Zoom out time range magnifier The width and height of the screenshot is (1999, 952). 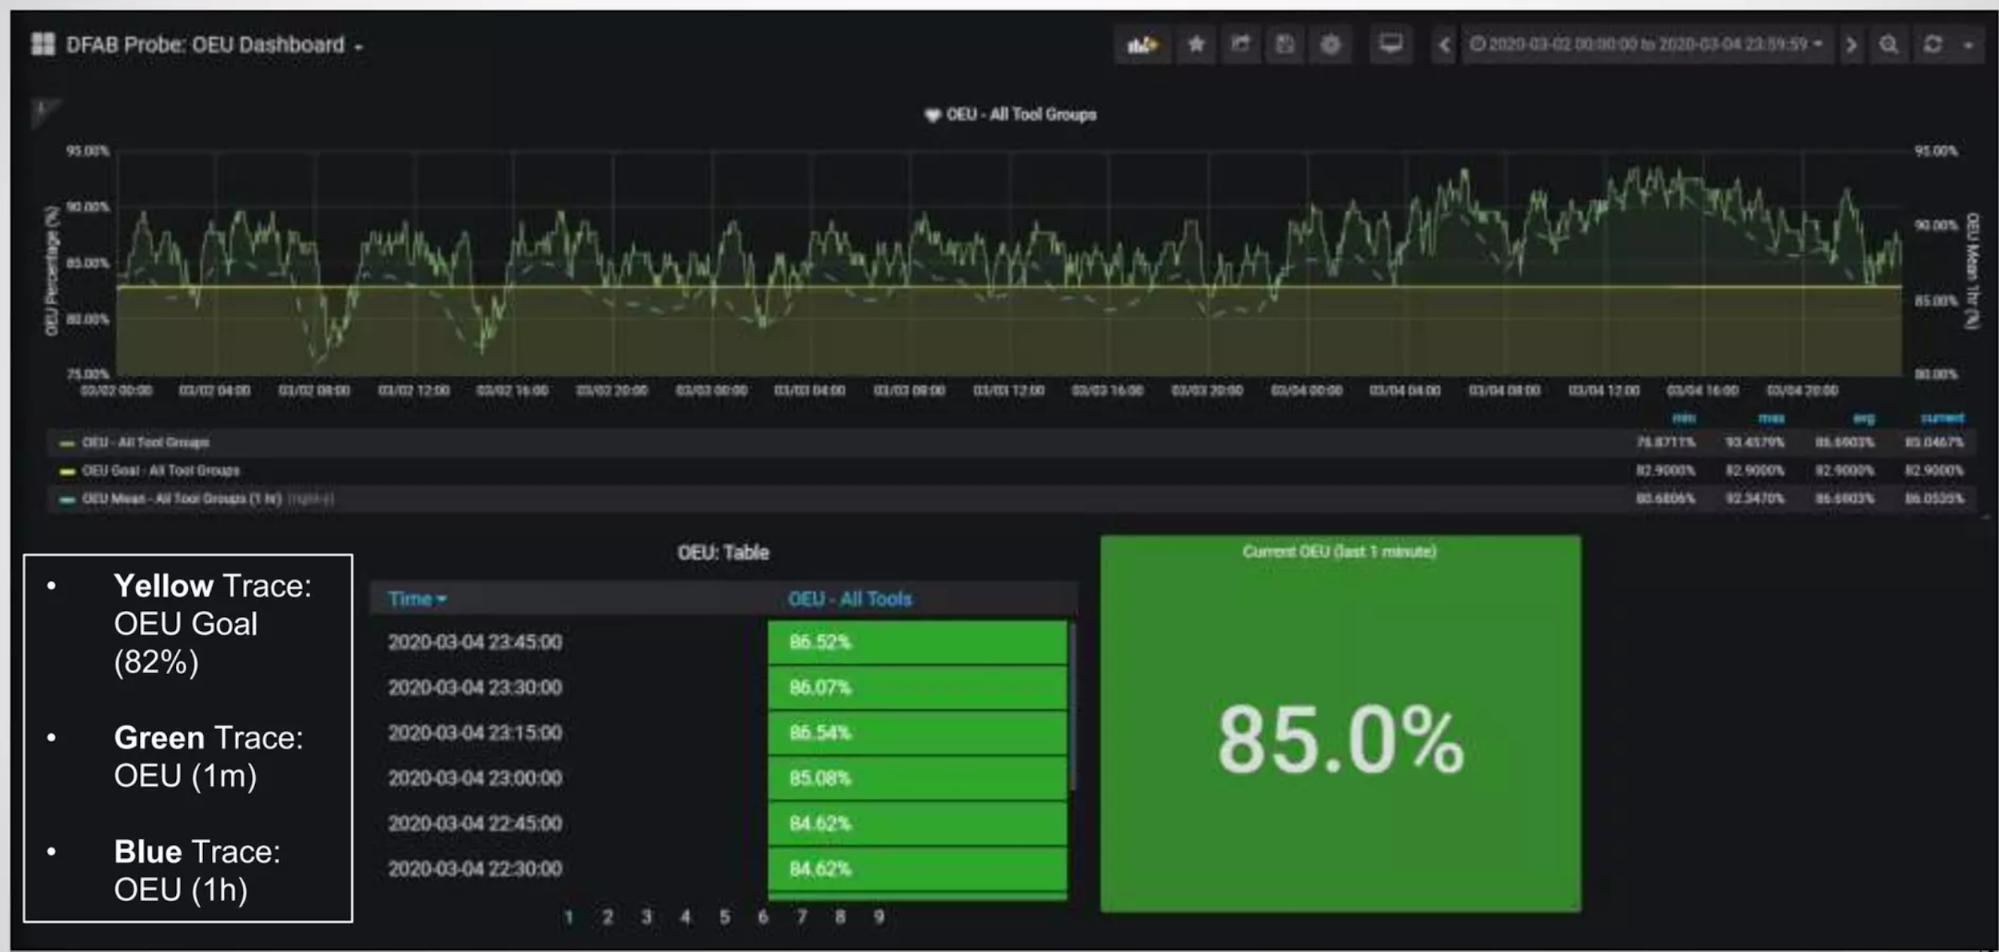tap(1888, 45)
